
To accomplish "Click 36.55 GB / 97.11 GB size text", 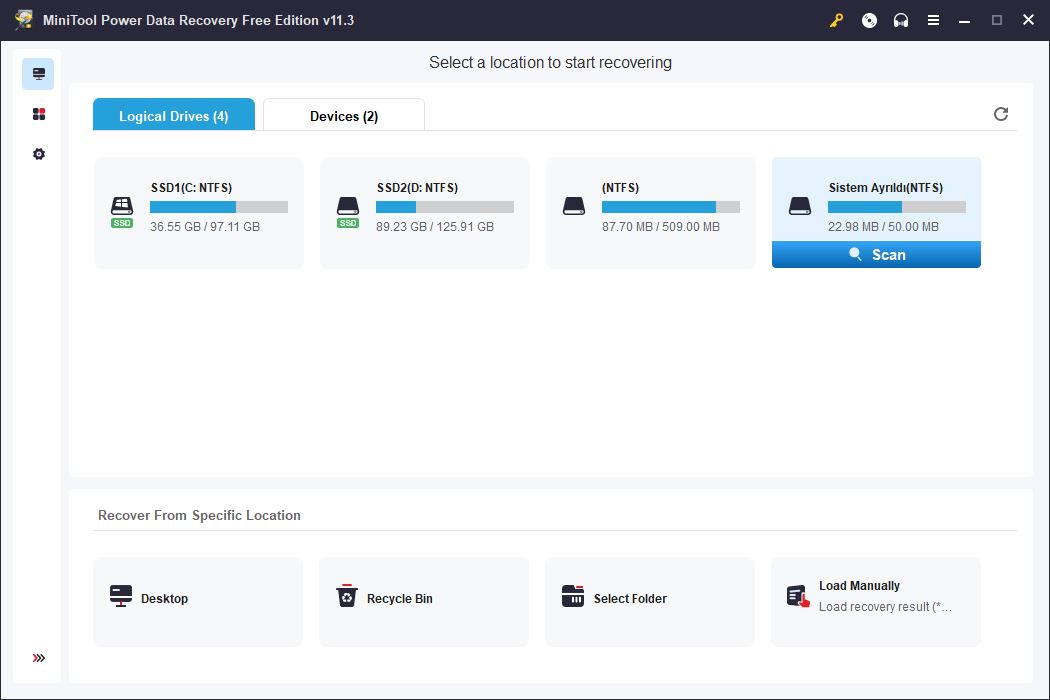I will tap(205, 226).
